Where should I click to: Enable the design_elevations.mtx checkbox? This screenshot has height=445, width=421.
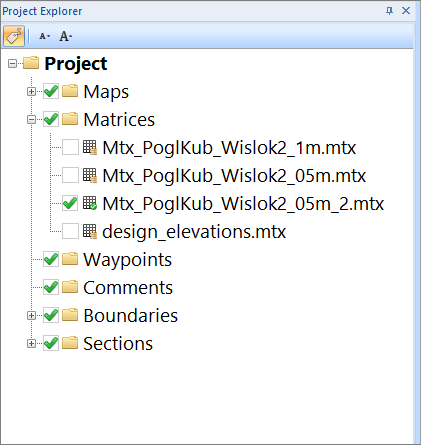[70, 231]
